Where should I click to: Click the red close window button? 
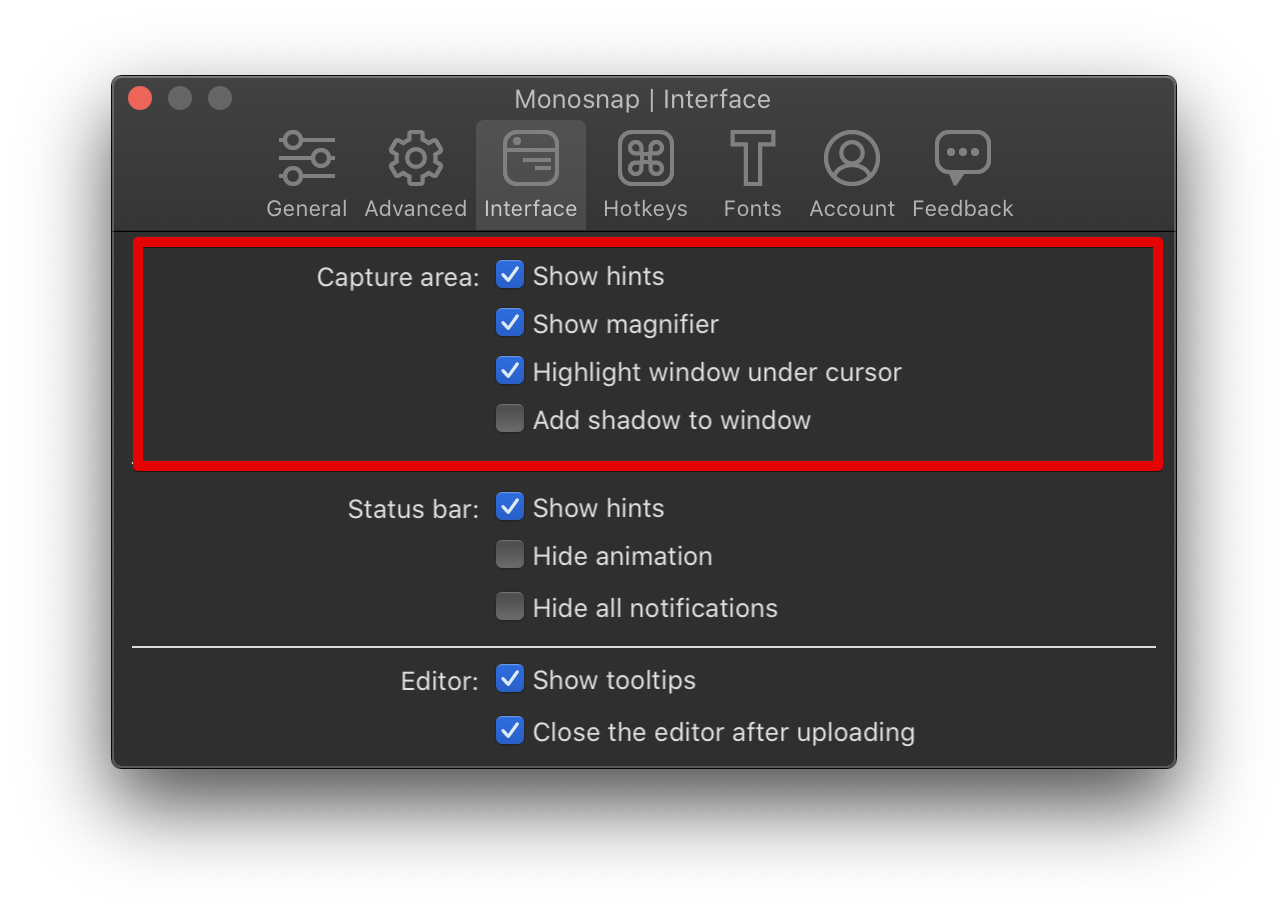point(140,98)
